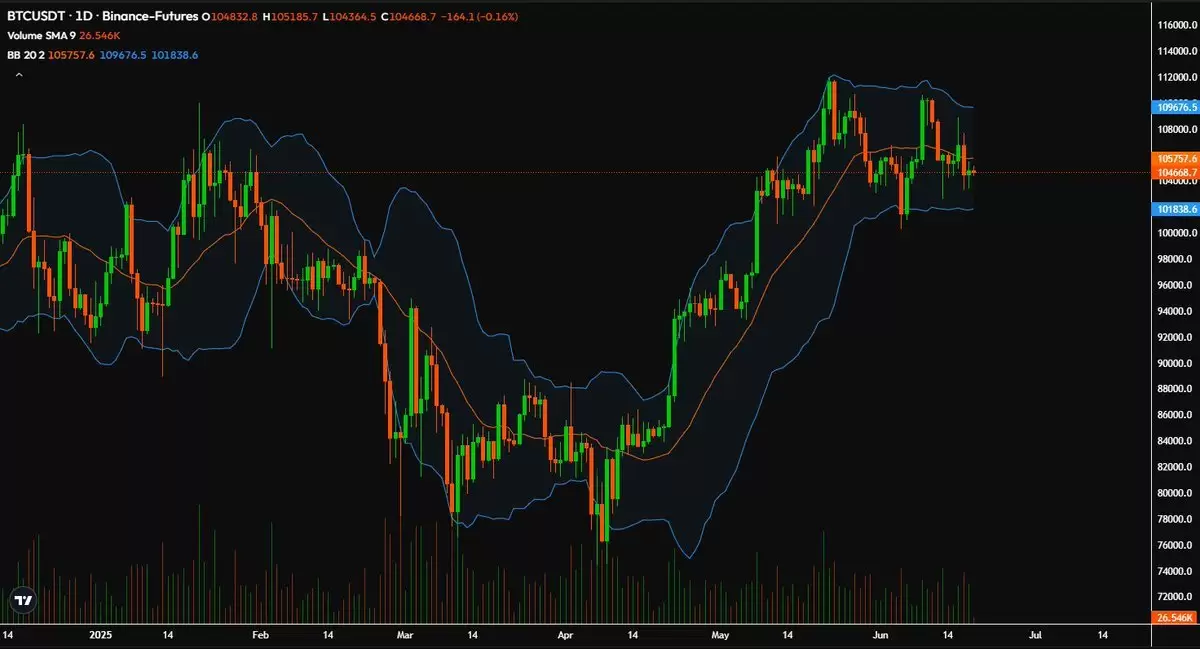Click the TradingView logo icon

[23, 600]
